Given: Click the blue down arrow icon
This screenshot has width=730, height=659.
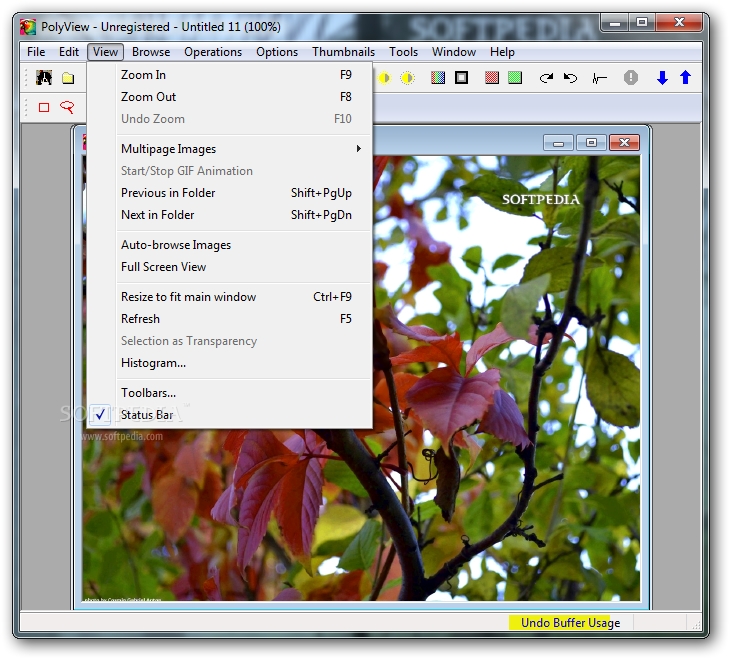Looking at the screenshot, I should click(662, 78).
